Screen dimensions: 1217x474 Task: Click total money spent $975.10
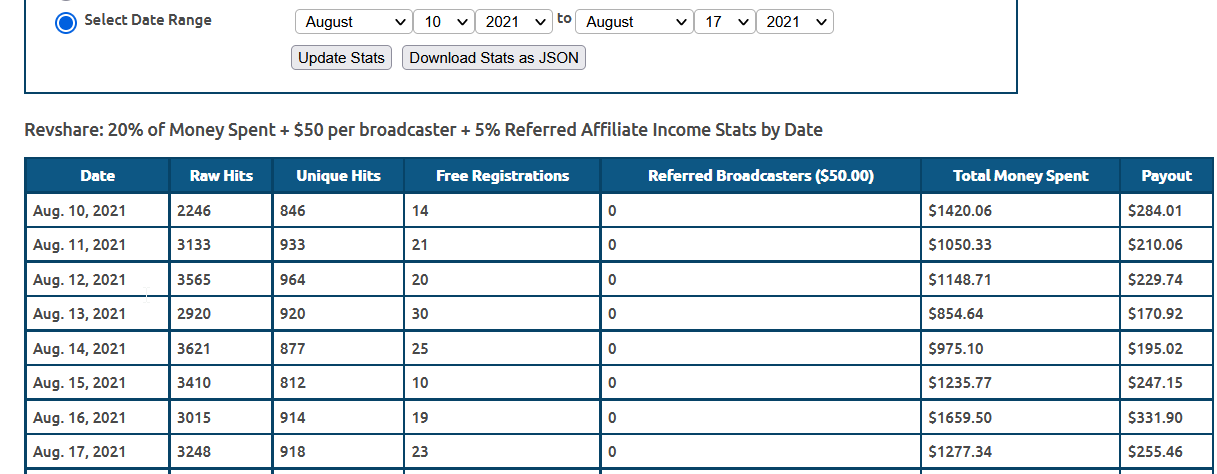click(956, 349)
